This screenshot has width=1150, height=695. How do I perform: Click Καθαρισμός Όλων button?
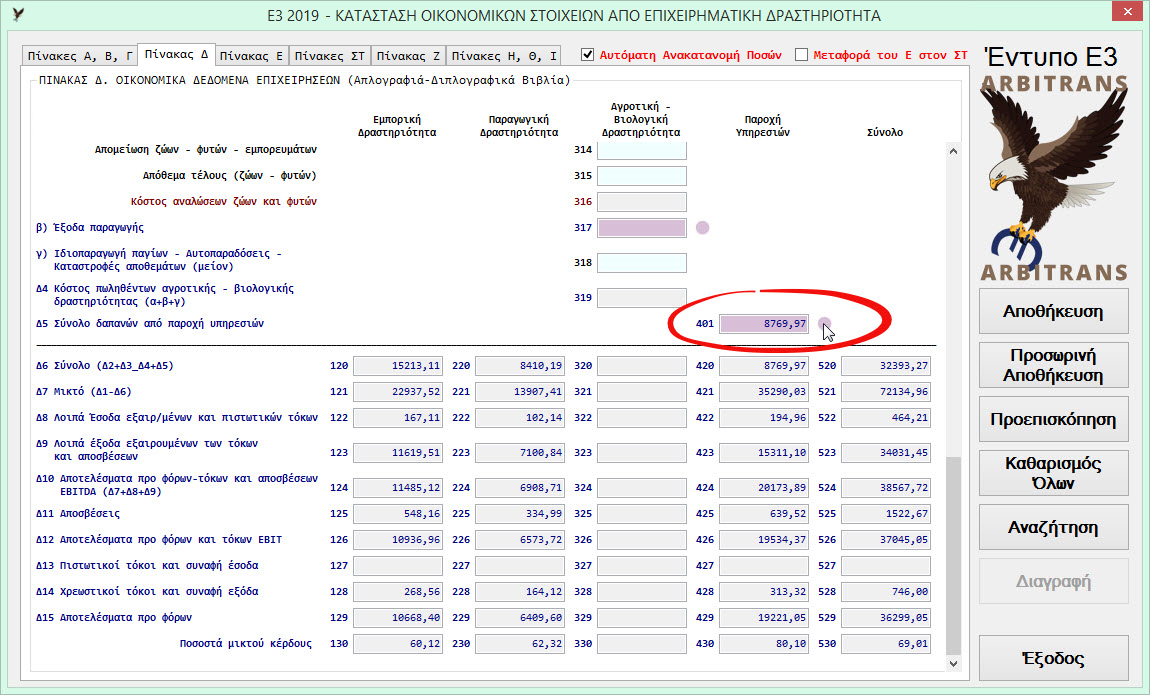(x=1053, y=473)
